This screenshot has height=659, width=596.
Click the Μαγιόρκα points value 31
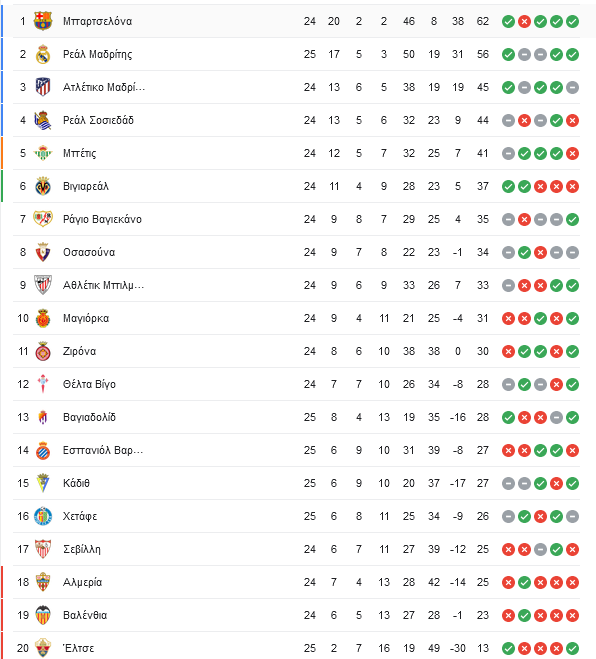(x=483, y=318)
